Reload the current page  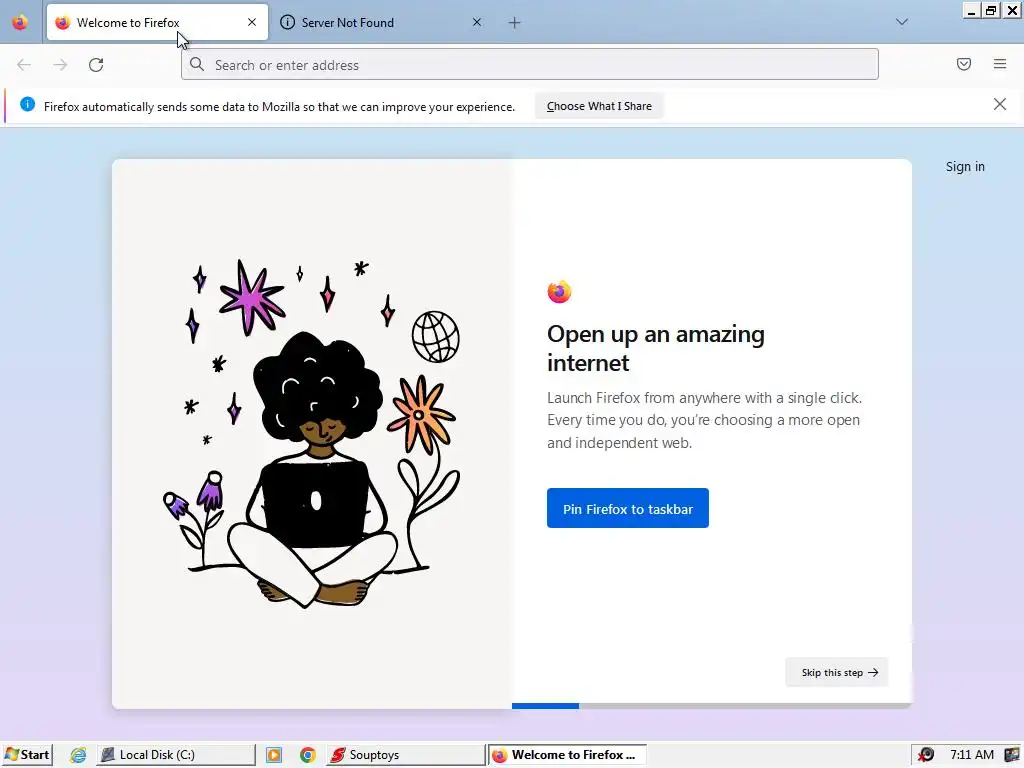point(96,65)
